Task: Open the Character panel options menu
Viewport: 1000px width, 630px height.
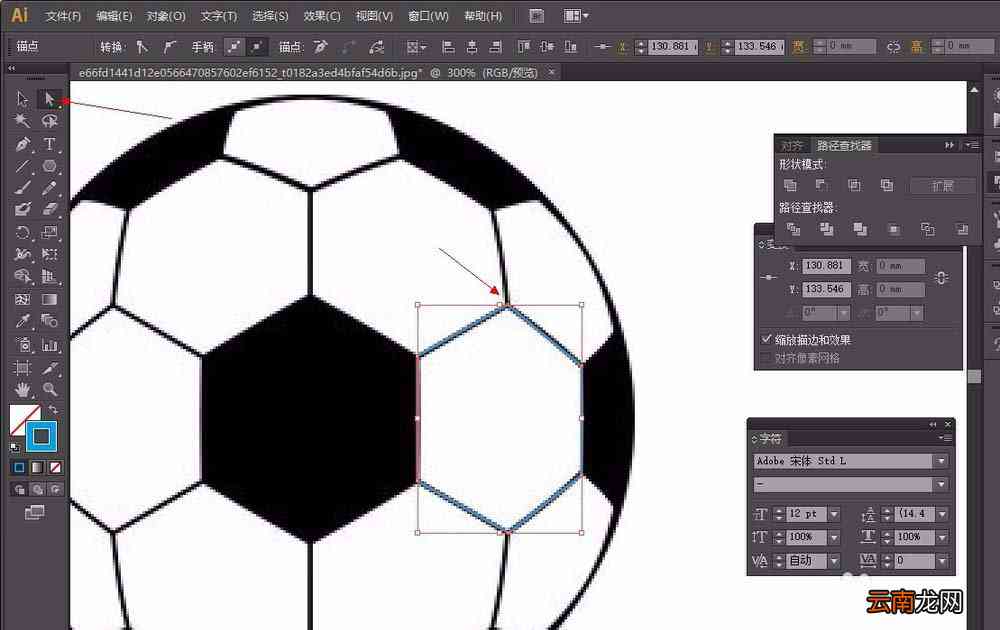Action: pos(945,438)
